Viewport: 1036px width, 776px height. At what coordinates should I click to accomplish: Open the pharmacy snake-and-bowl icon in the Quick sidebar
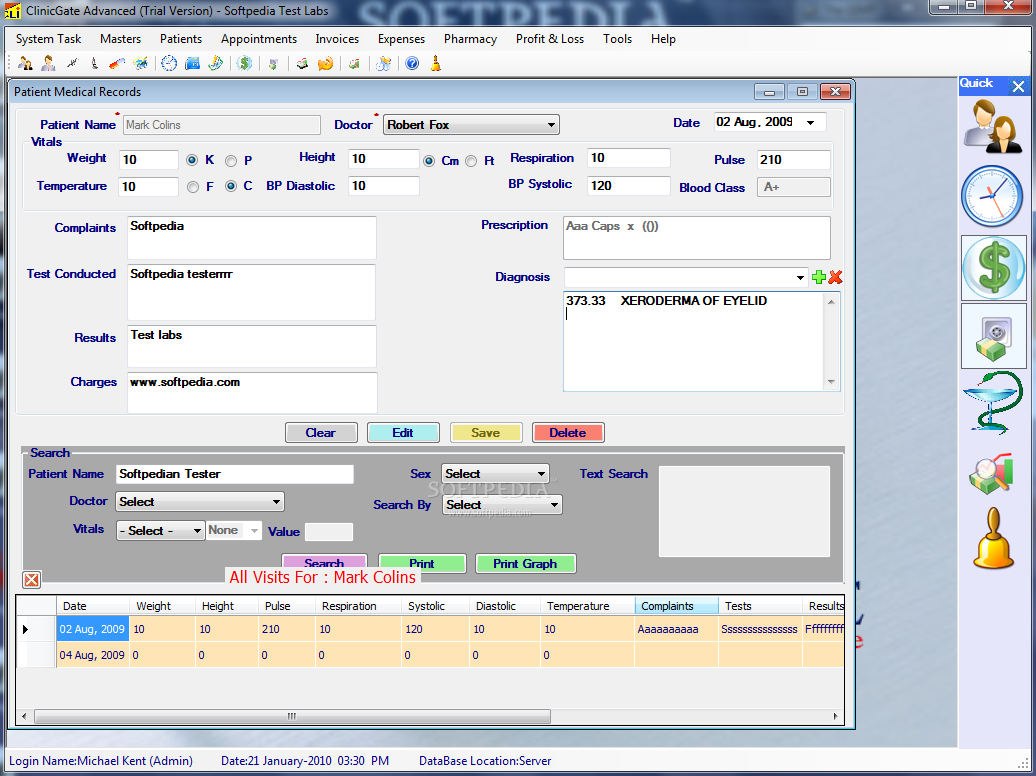993,403
